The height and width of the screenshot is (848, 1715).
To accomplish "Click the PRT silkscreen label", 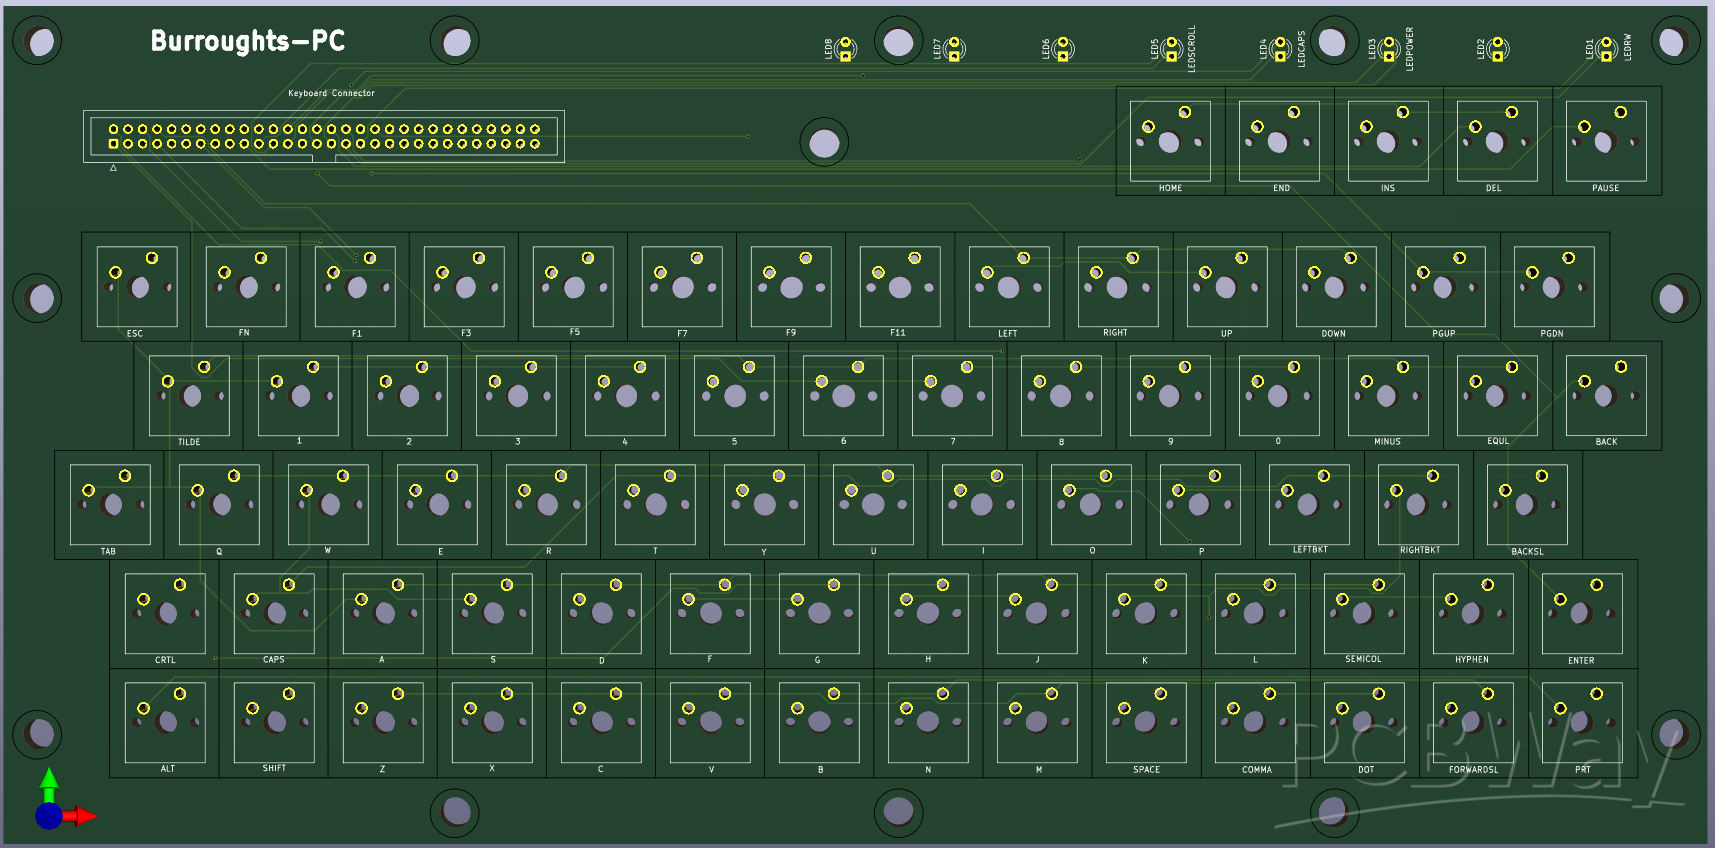I will pyautogui.click(x=1583, y=769).
